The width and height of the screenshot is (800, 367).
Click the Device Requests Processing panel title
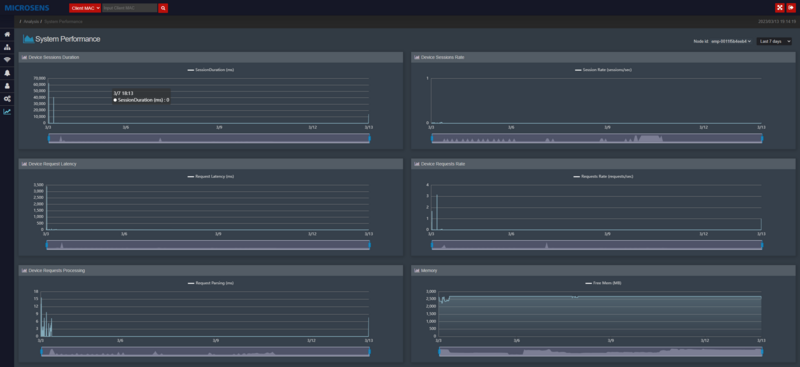57,270
